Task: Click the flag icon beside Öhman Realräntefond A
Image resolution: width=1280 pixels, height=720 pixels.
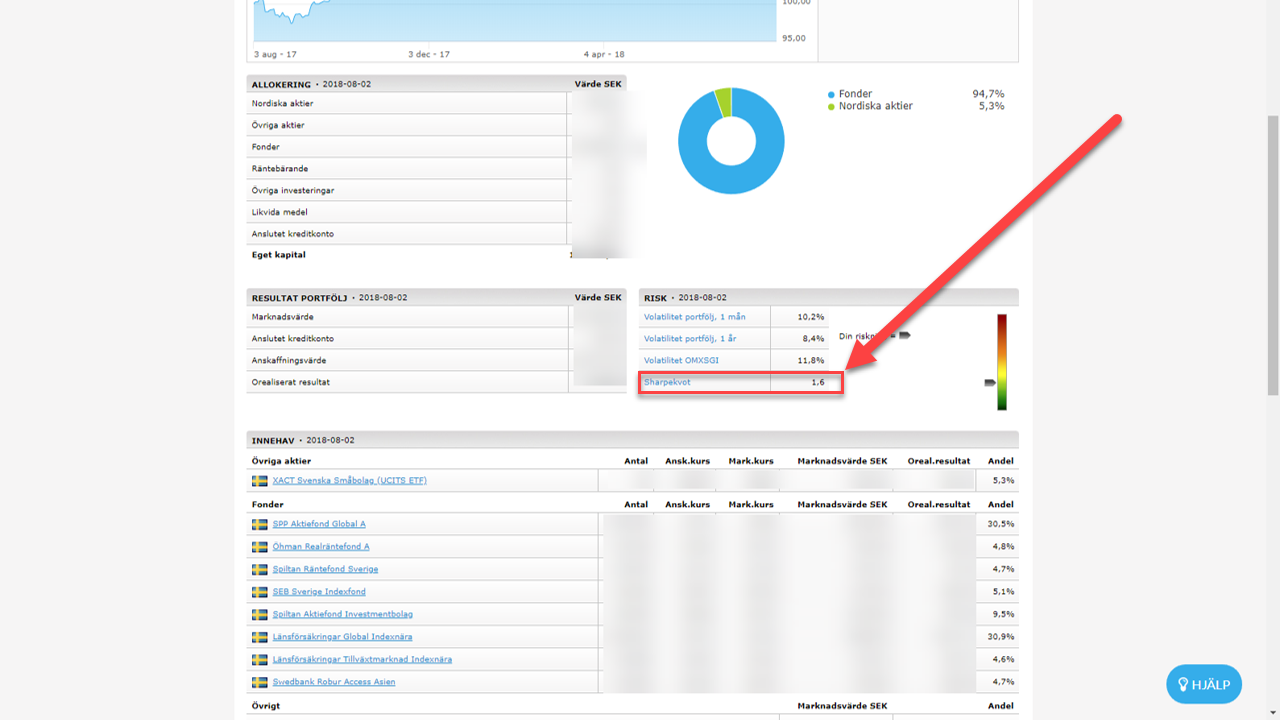Action: [x=259, y=547]
